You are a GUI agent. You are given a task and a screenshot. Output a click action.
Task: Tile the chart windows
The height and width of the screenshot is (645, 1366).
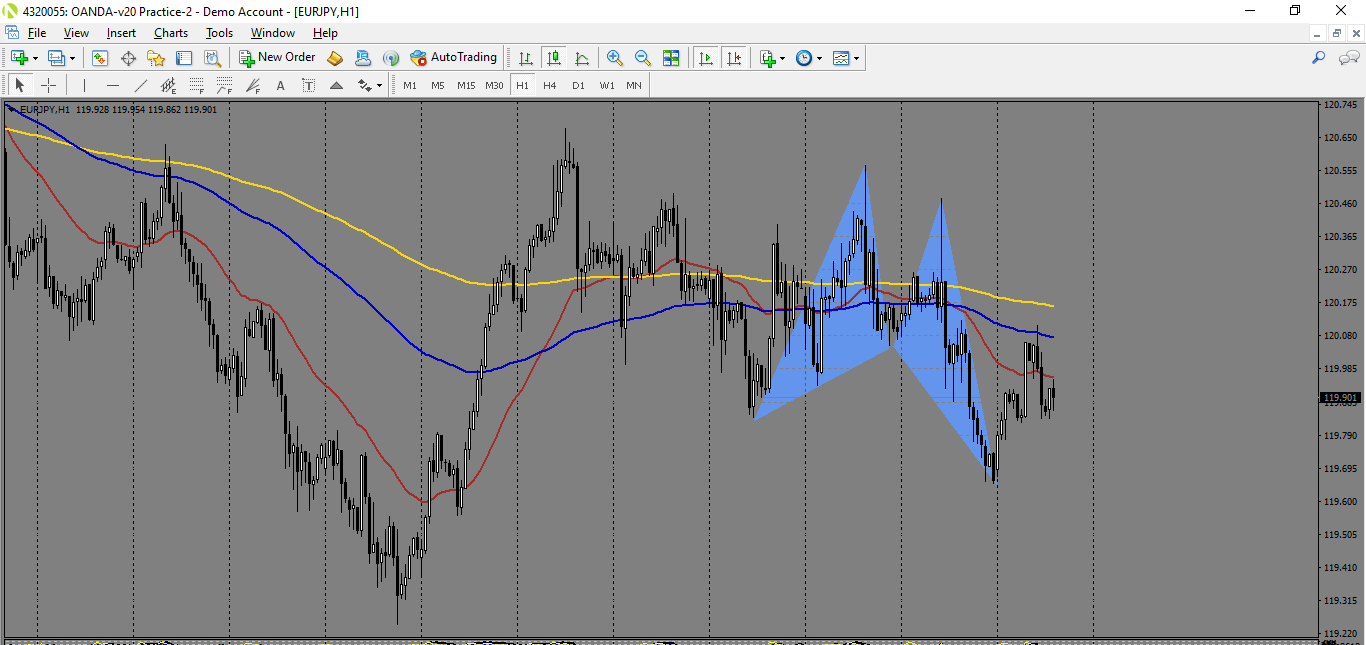[671, 58]
